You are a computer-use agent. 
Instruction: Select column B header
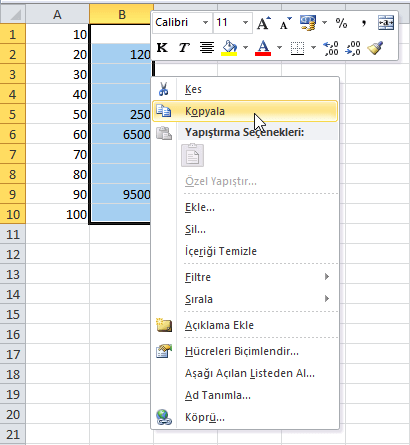121,14
